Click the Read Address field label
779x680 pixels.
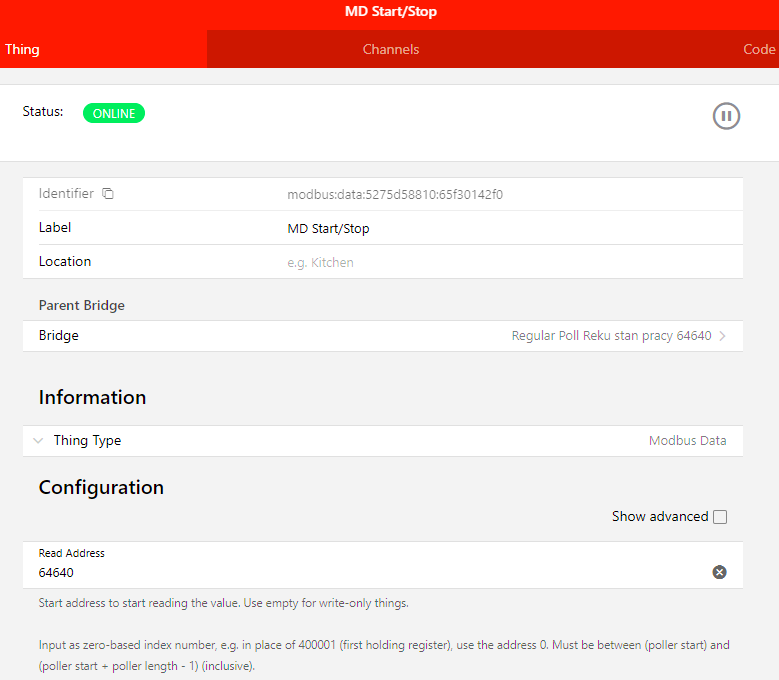(x=72, y=553)
